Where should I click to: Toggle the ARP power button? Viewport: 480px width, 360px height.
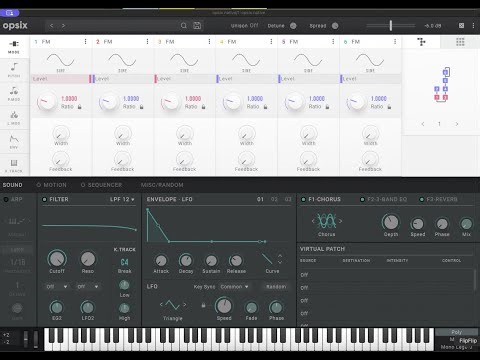tap(6, 199)
